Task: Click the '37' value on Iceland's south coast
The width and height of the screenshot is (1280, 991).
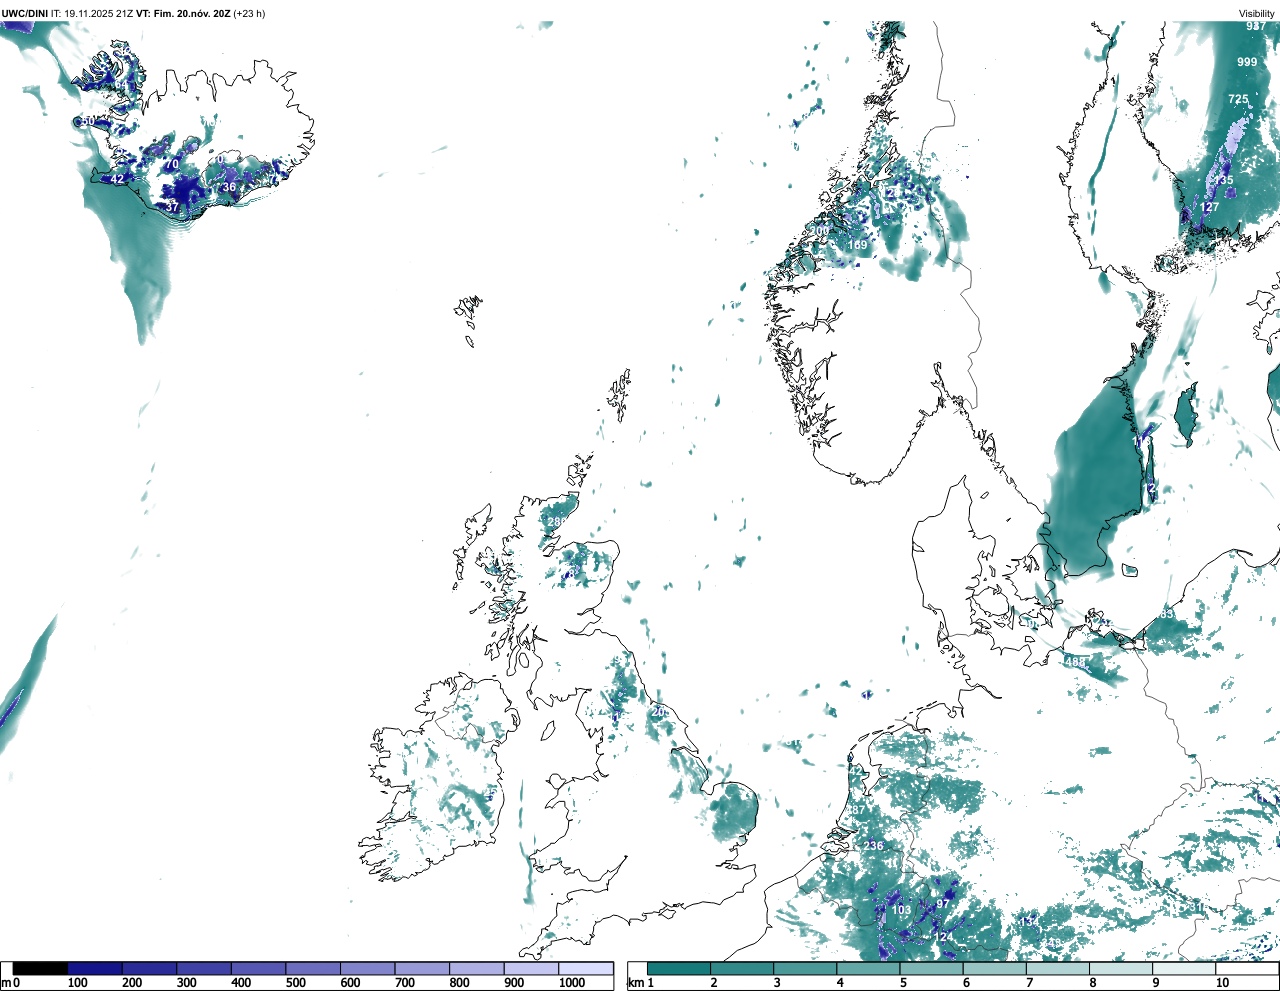Action: pyautogui.click(x=172, y=207)
